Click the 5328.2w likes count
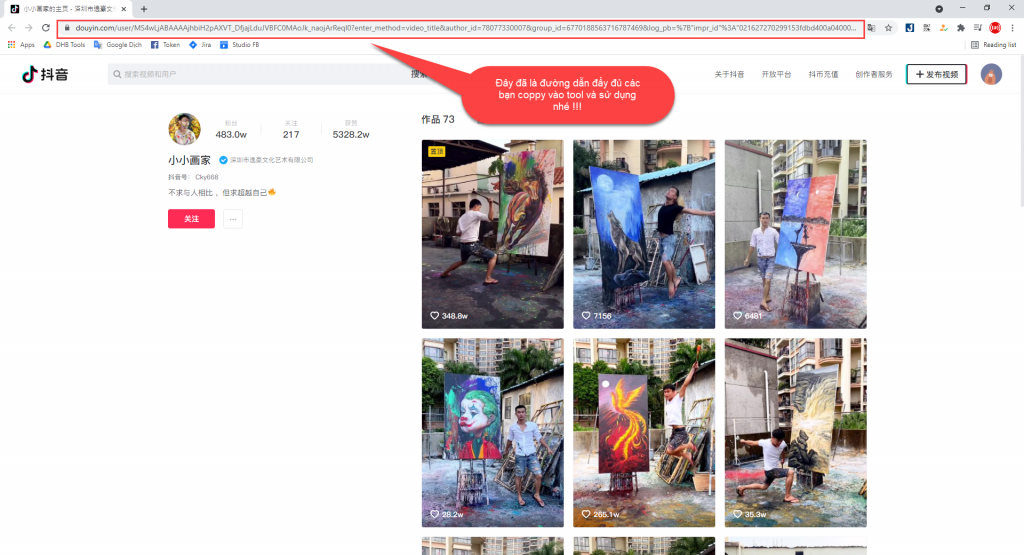Viewport: 1024px width, 555px height. (x=351, y=135)
